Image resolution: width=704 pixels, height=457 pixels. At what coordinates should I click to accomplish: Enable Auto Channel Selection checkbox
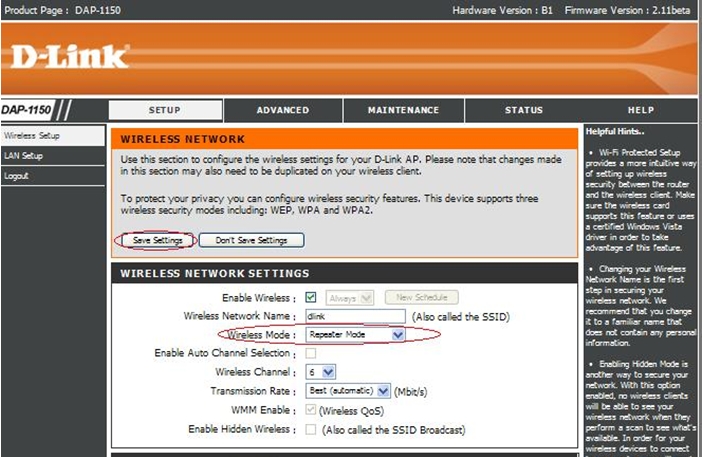click(x=311, y=353)
